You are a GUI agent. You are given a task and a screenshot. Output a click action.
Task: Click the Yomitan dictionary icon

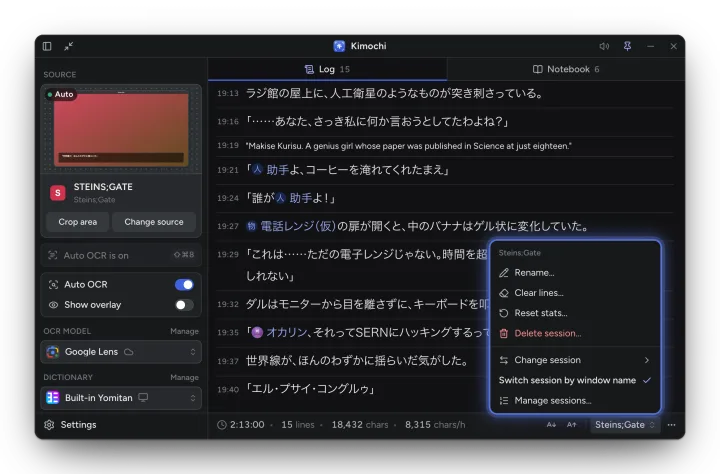53,398
